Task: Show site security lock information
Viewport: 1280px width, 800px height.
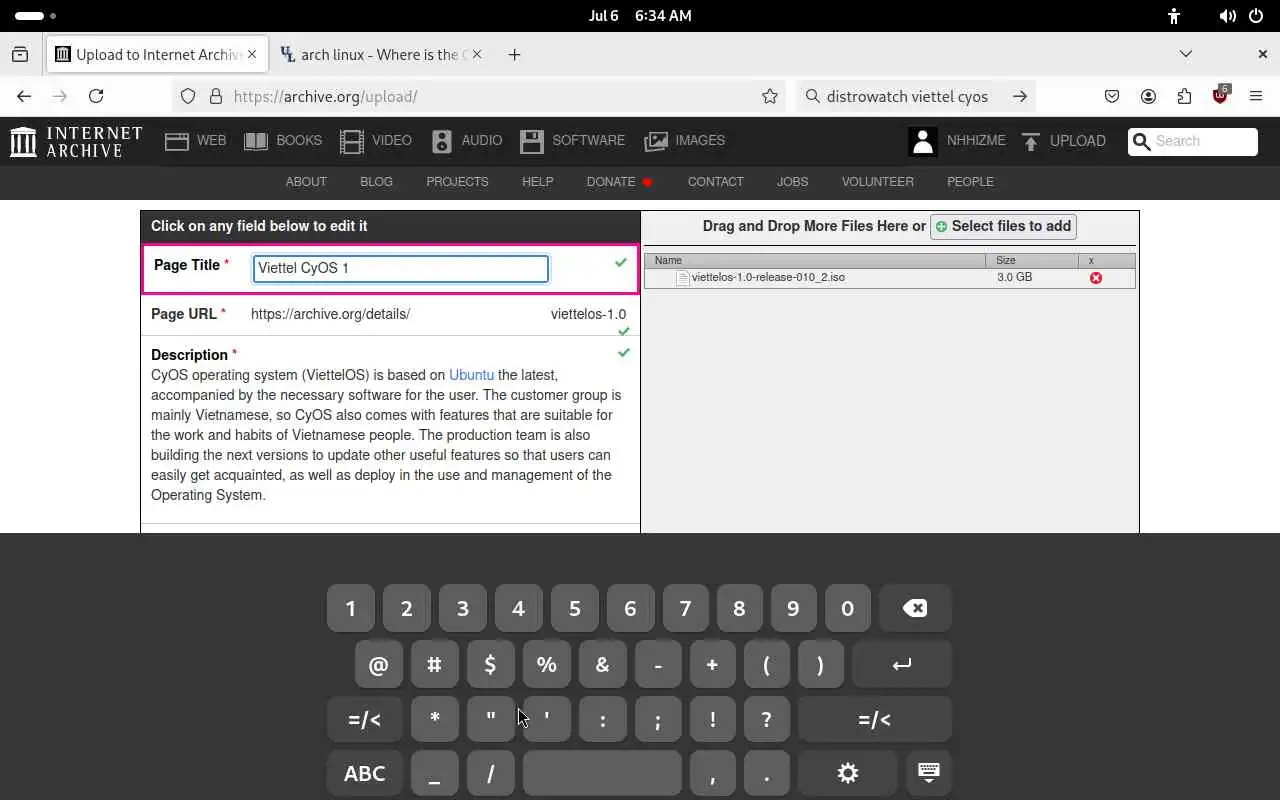Action: [x=215, y=96]
